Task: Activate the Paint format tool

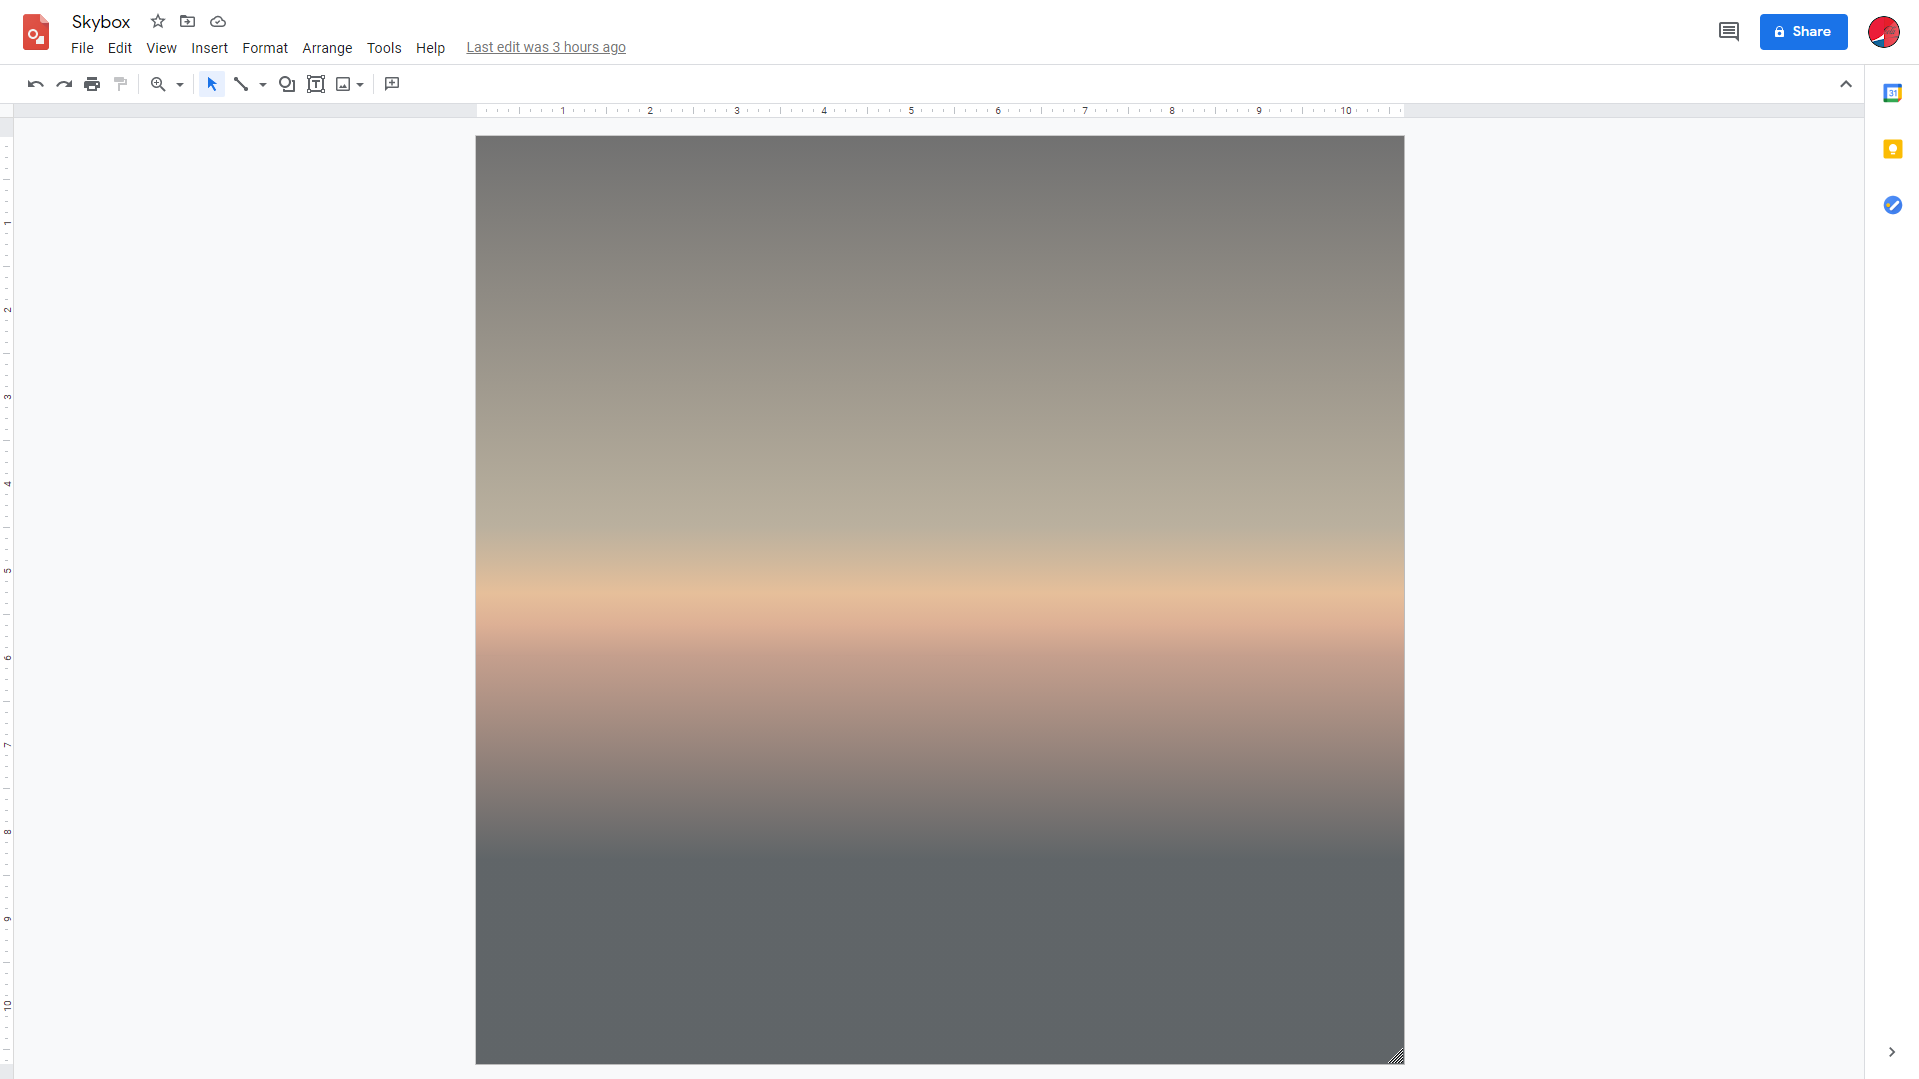Action: (120, 84)
